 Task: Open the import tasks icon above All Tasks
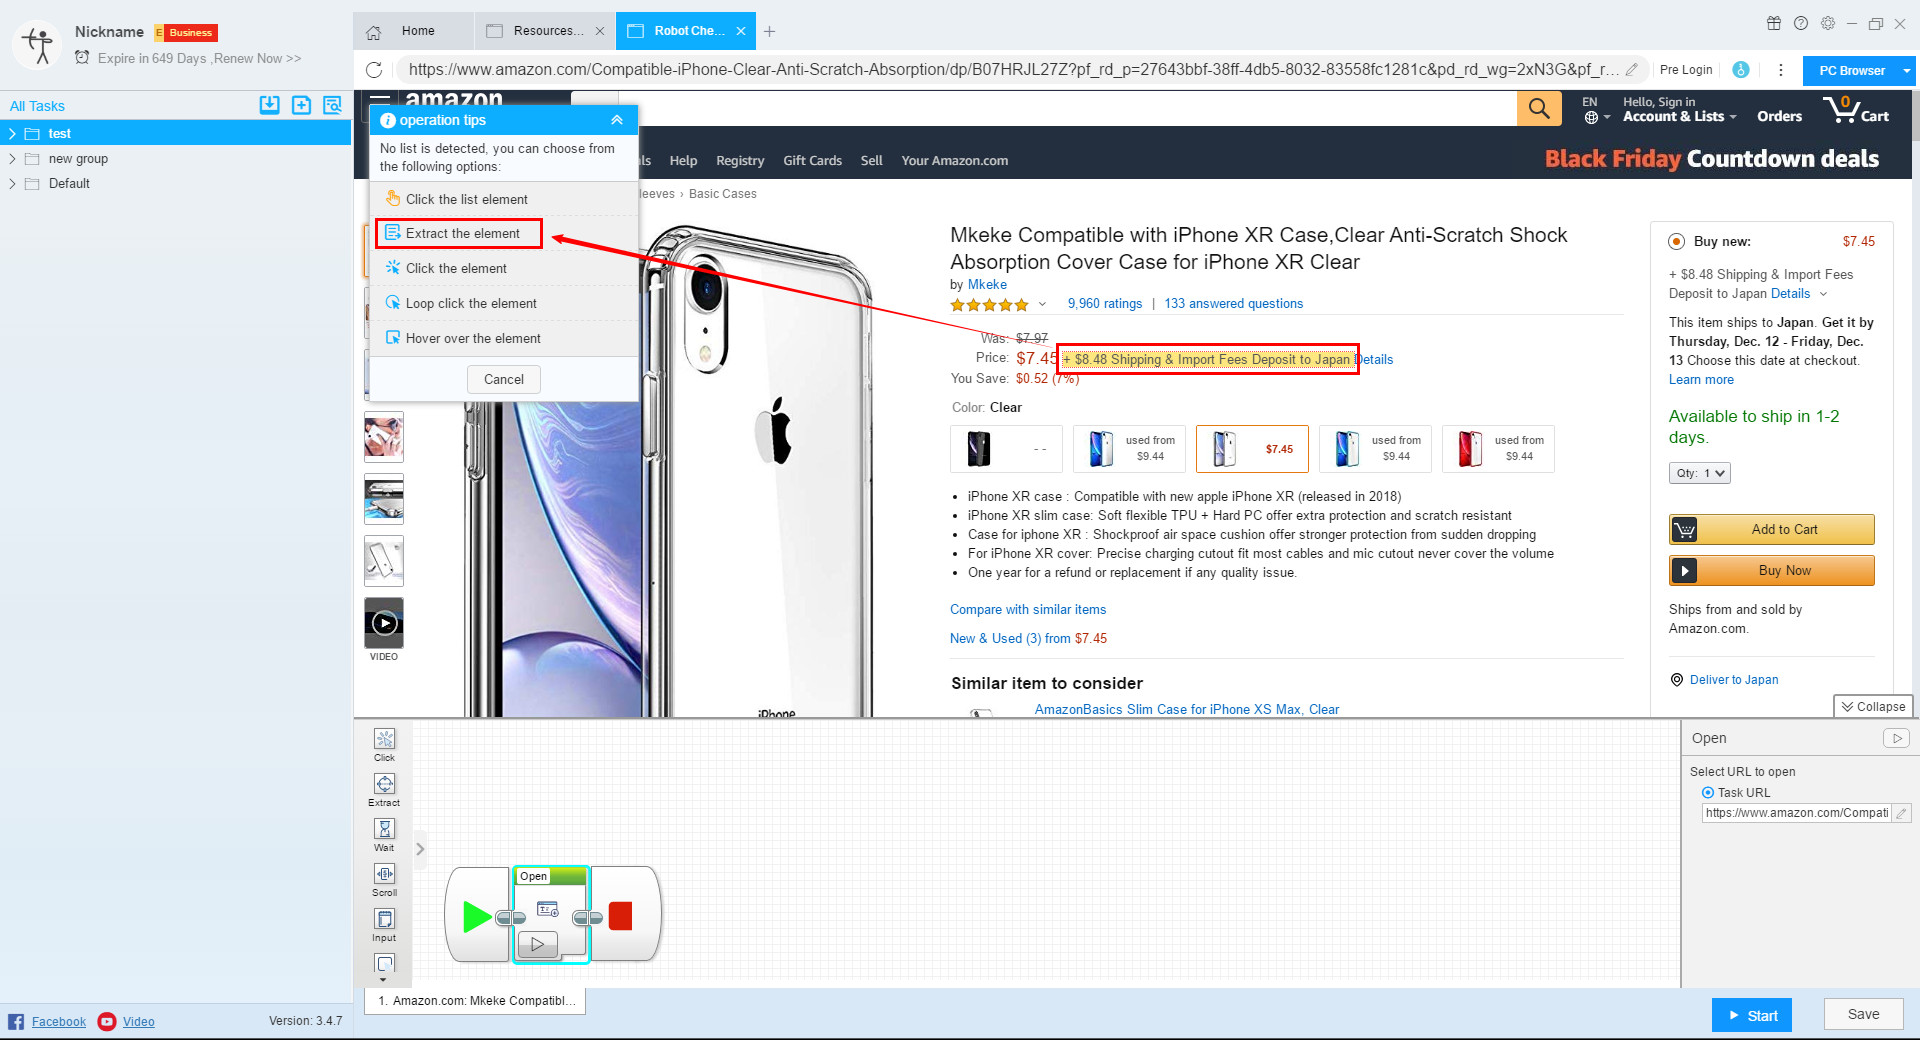[269, 105]
